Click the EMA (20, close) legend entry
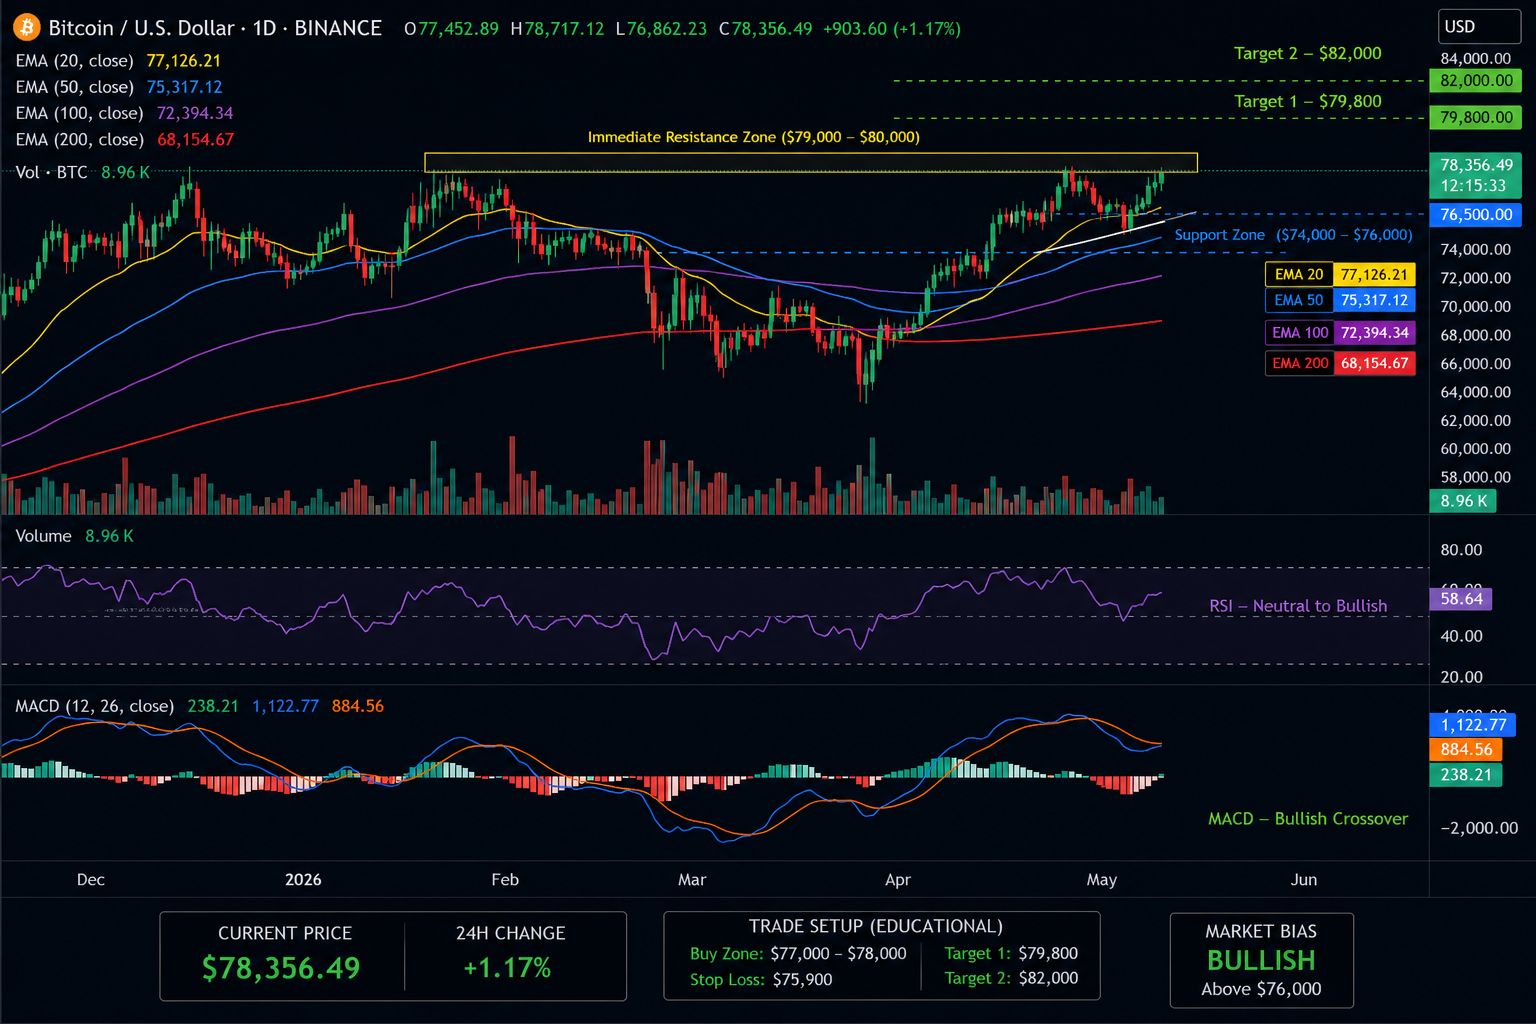The image size is (1536, 1024). [x=118, y=61]
